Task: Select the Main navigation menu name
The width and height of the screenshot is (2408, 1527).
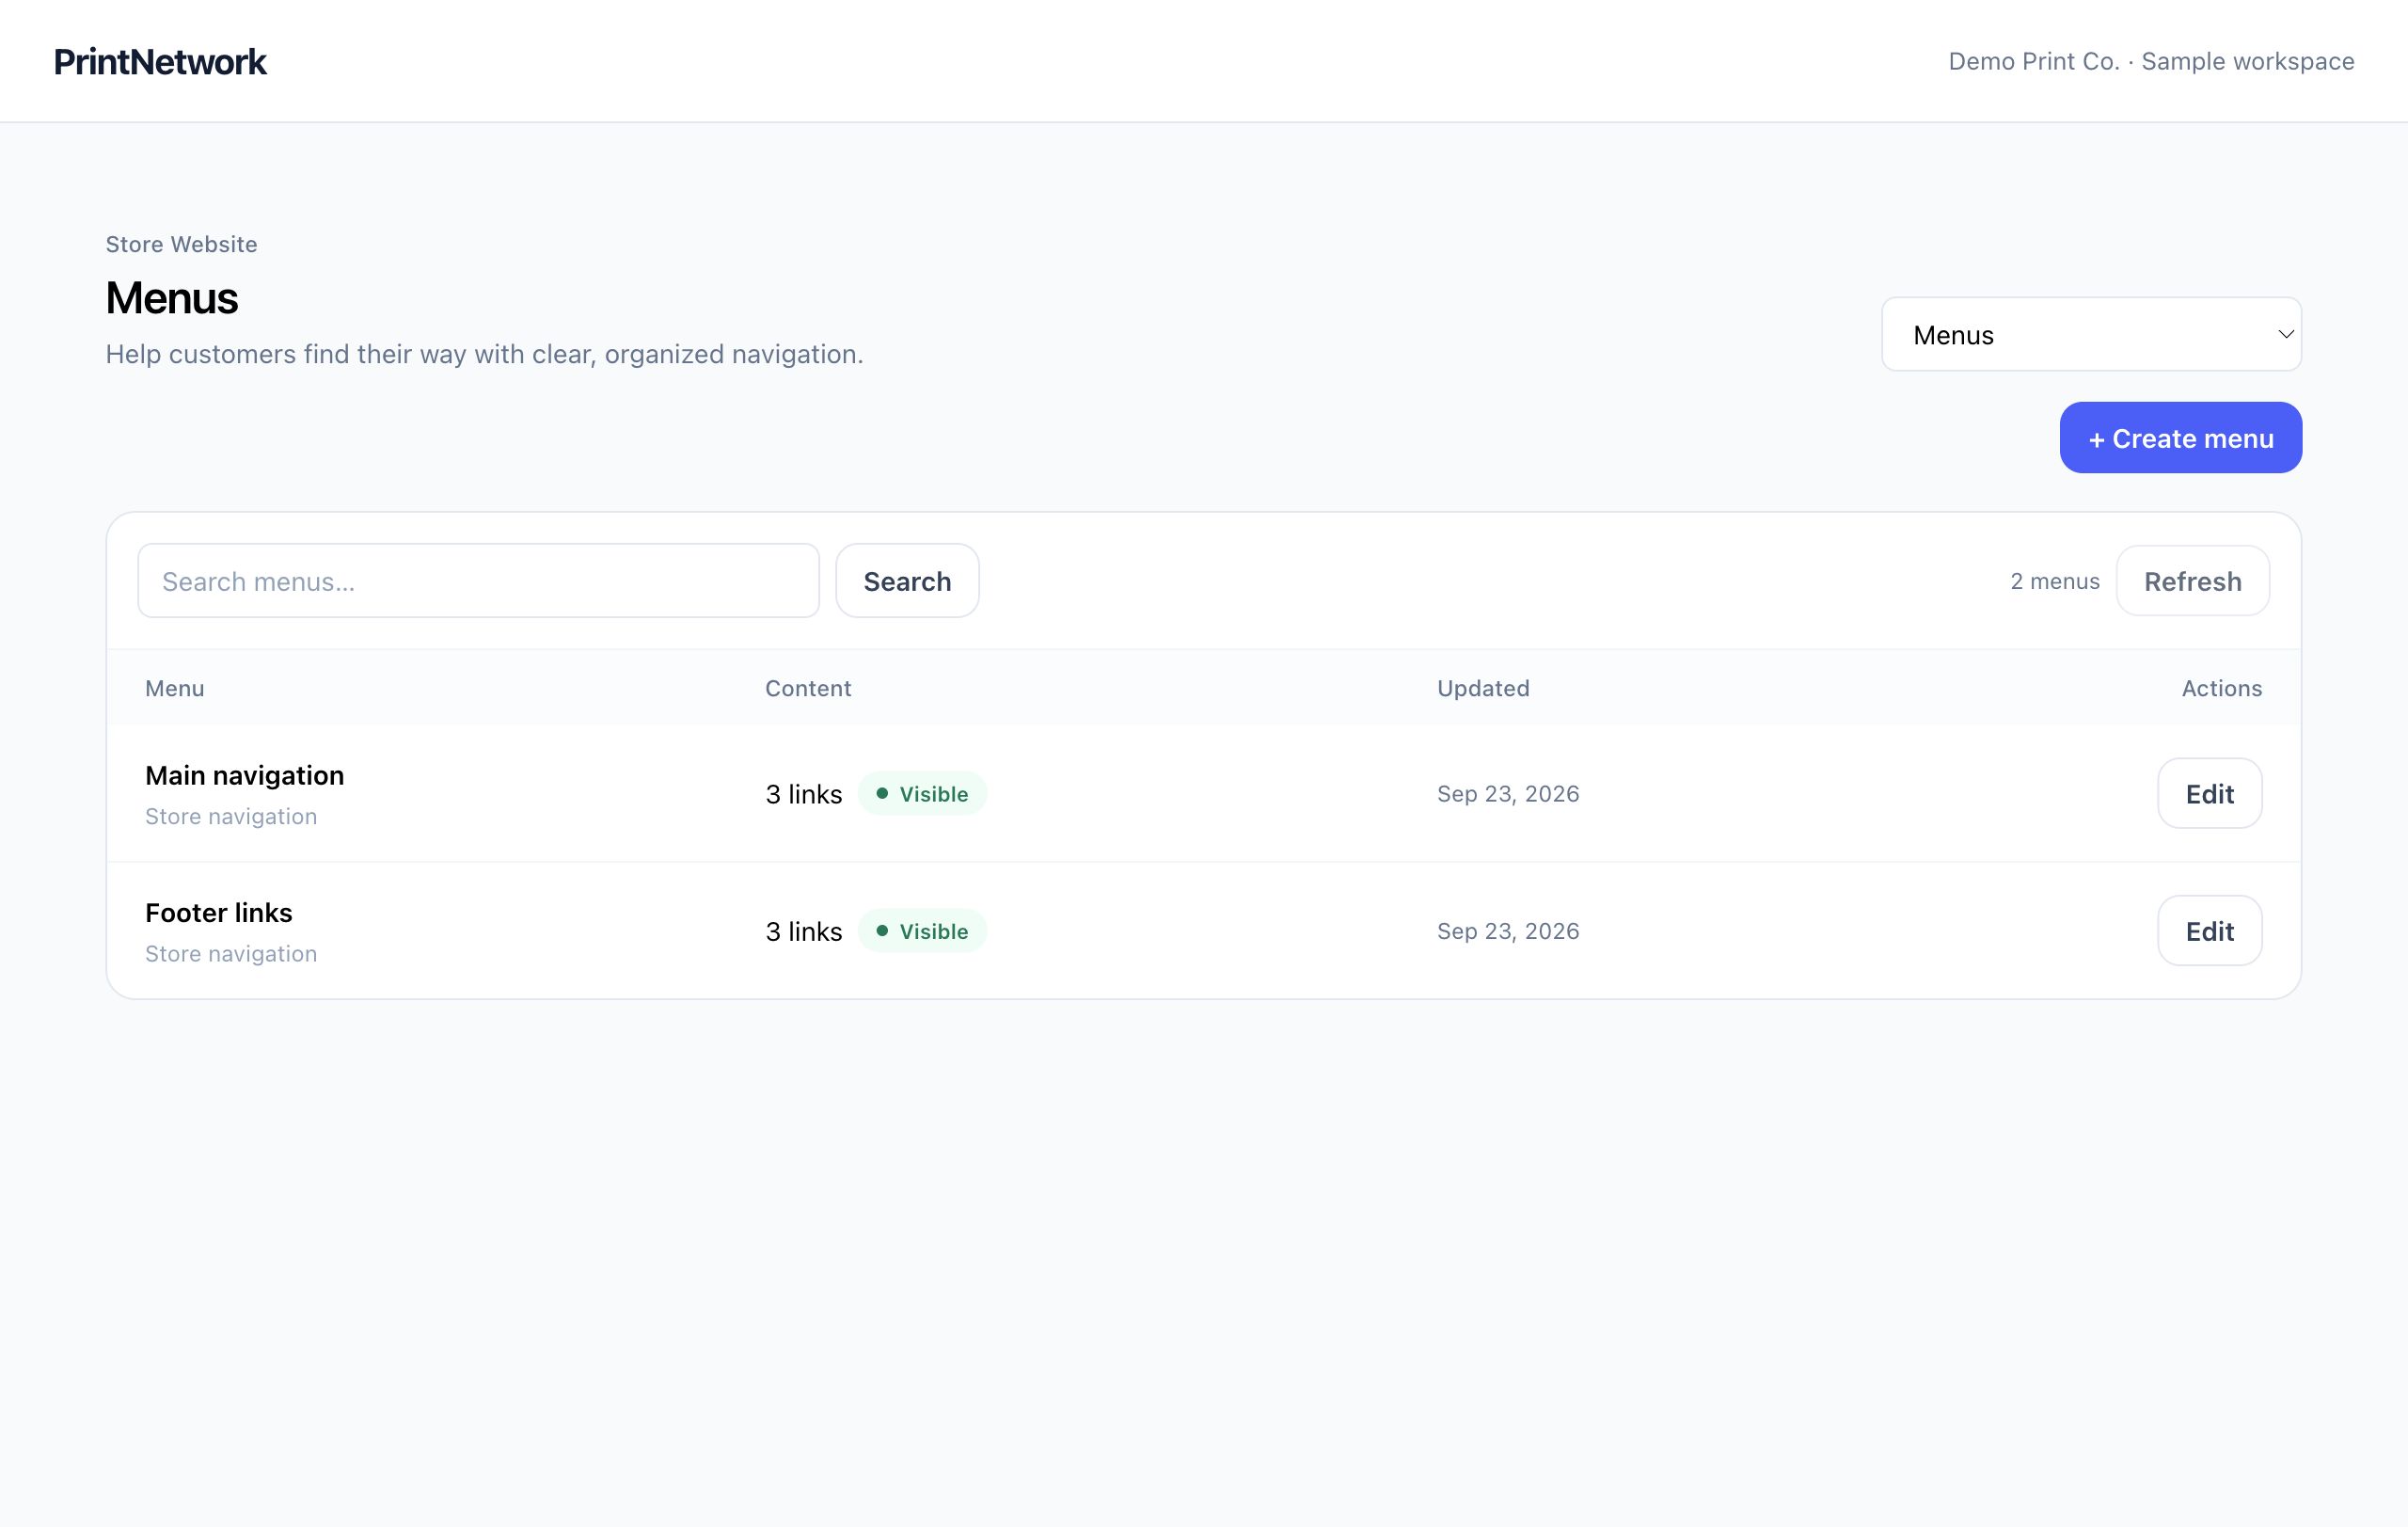Action: [244, 775]
